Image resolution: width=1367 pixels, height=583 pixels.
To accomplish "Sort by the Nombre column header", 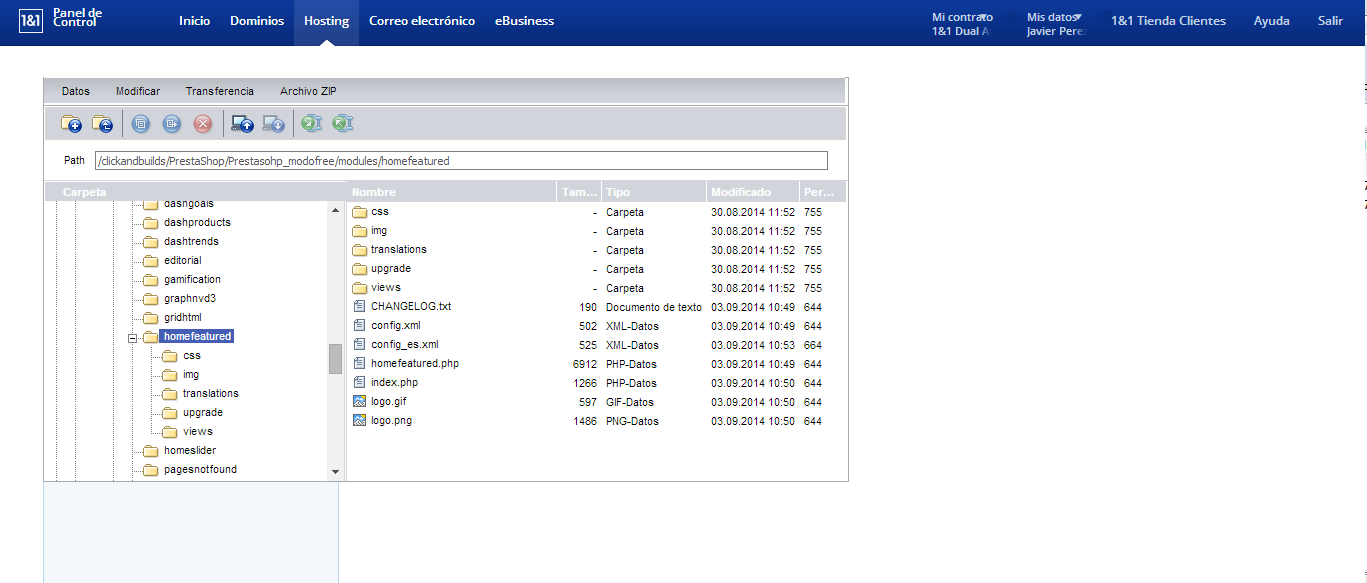I will point(451,192).
